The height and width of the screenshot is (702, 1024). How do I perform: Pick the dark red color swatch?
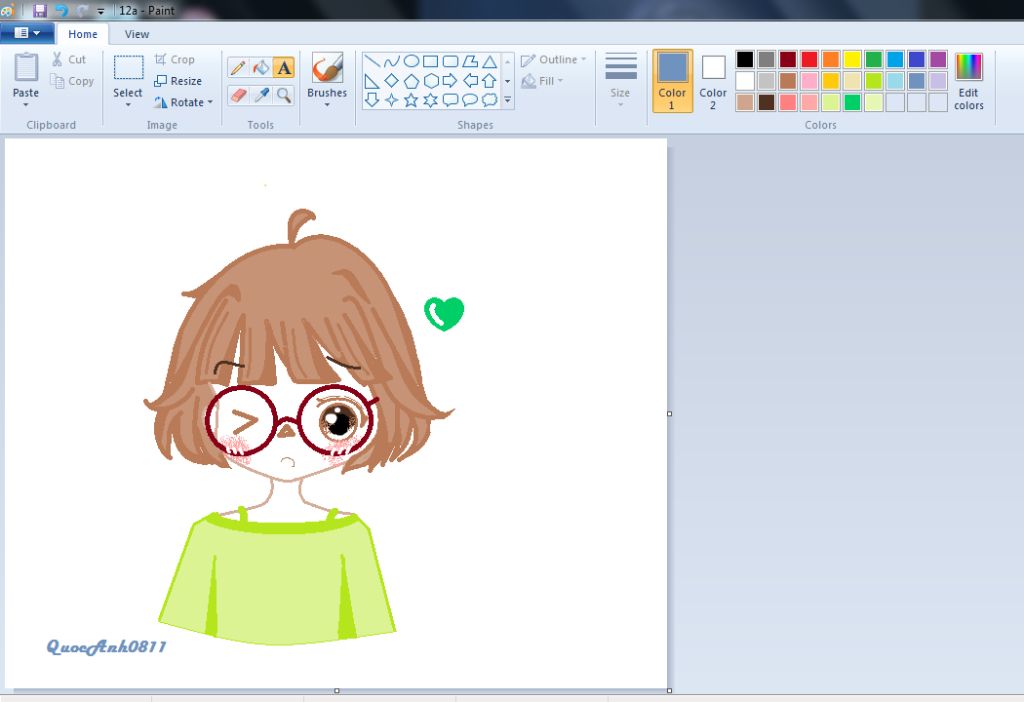point(788,59)
